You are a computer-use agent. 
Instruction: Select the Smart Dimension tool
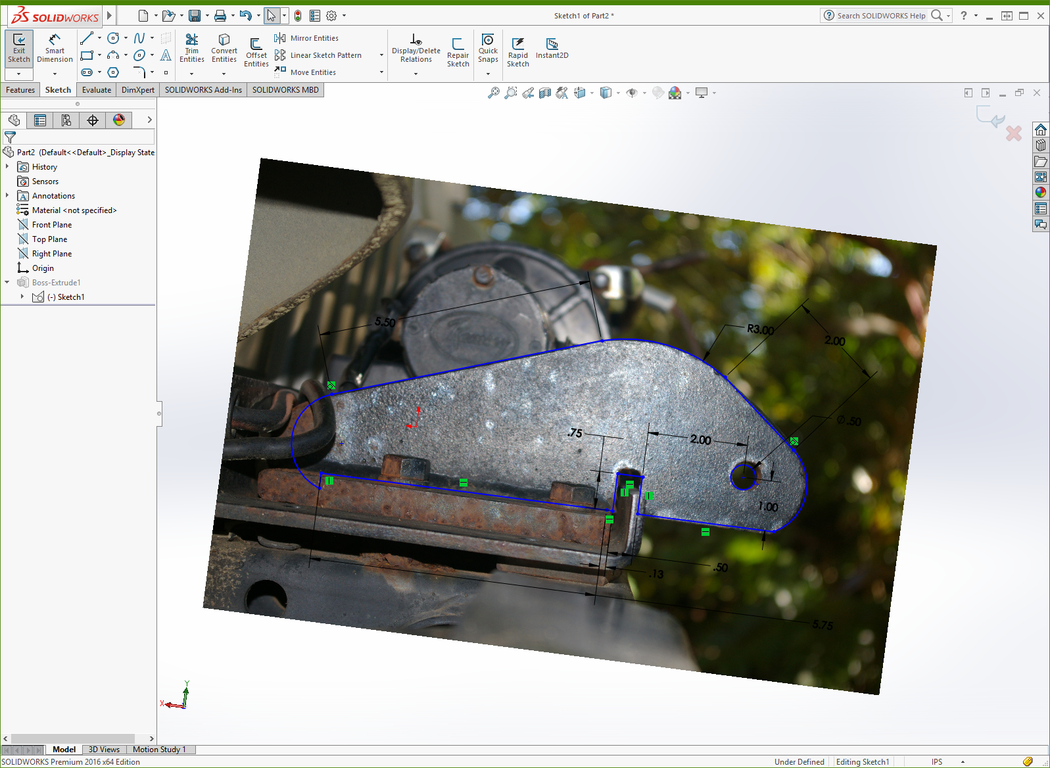click(55, 49)
